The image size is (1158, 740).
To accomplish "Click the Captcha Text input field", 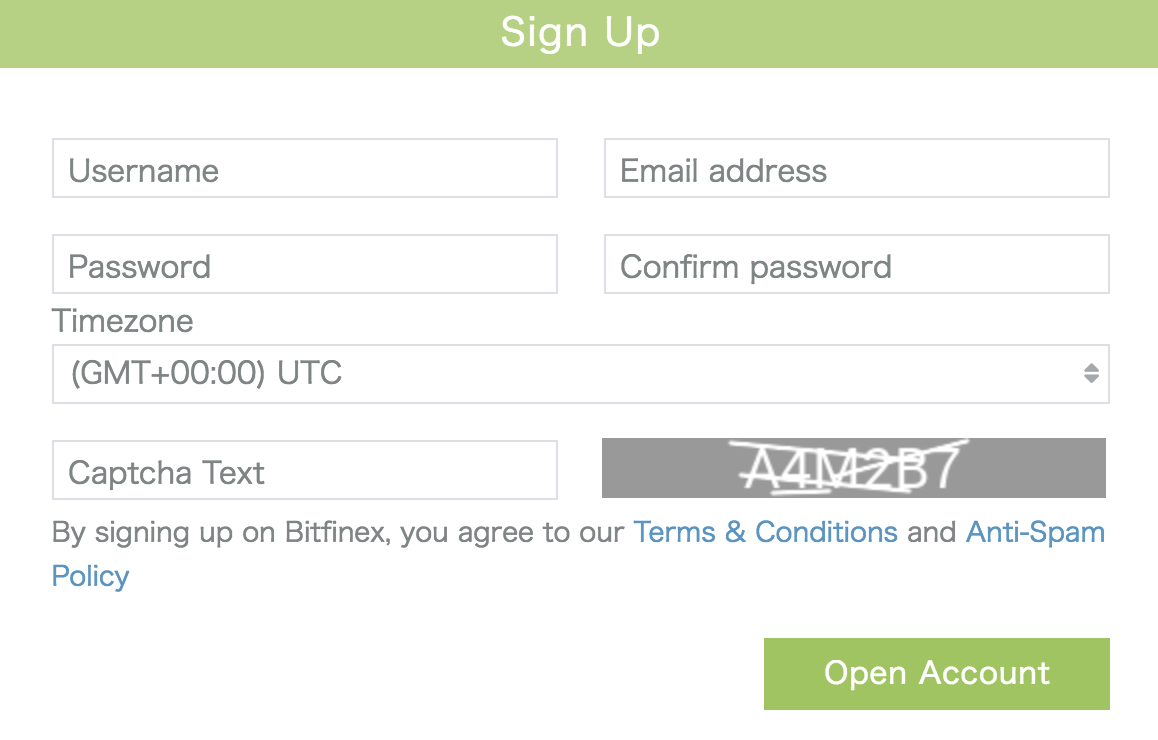I will click(x=304, y=470).
